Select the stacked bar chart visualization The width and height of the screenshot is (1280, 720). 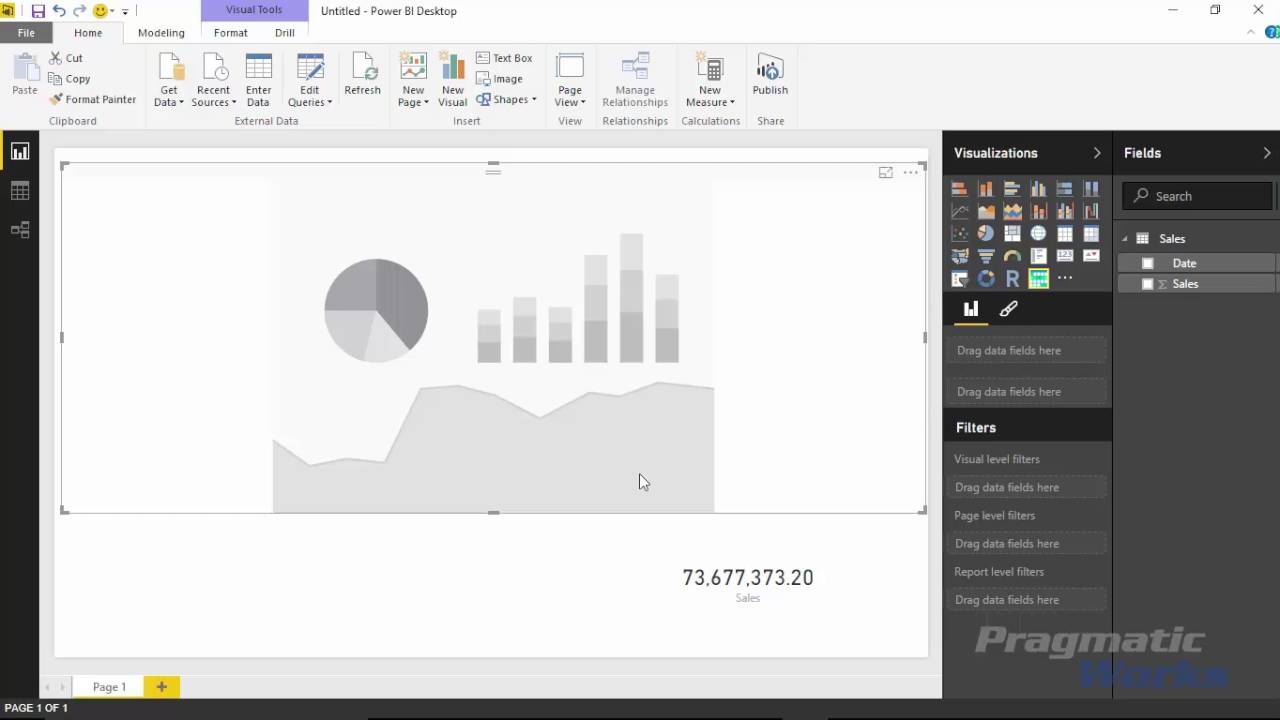click(960, 188)
